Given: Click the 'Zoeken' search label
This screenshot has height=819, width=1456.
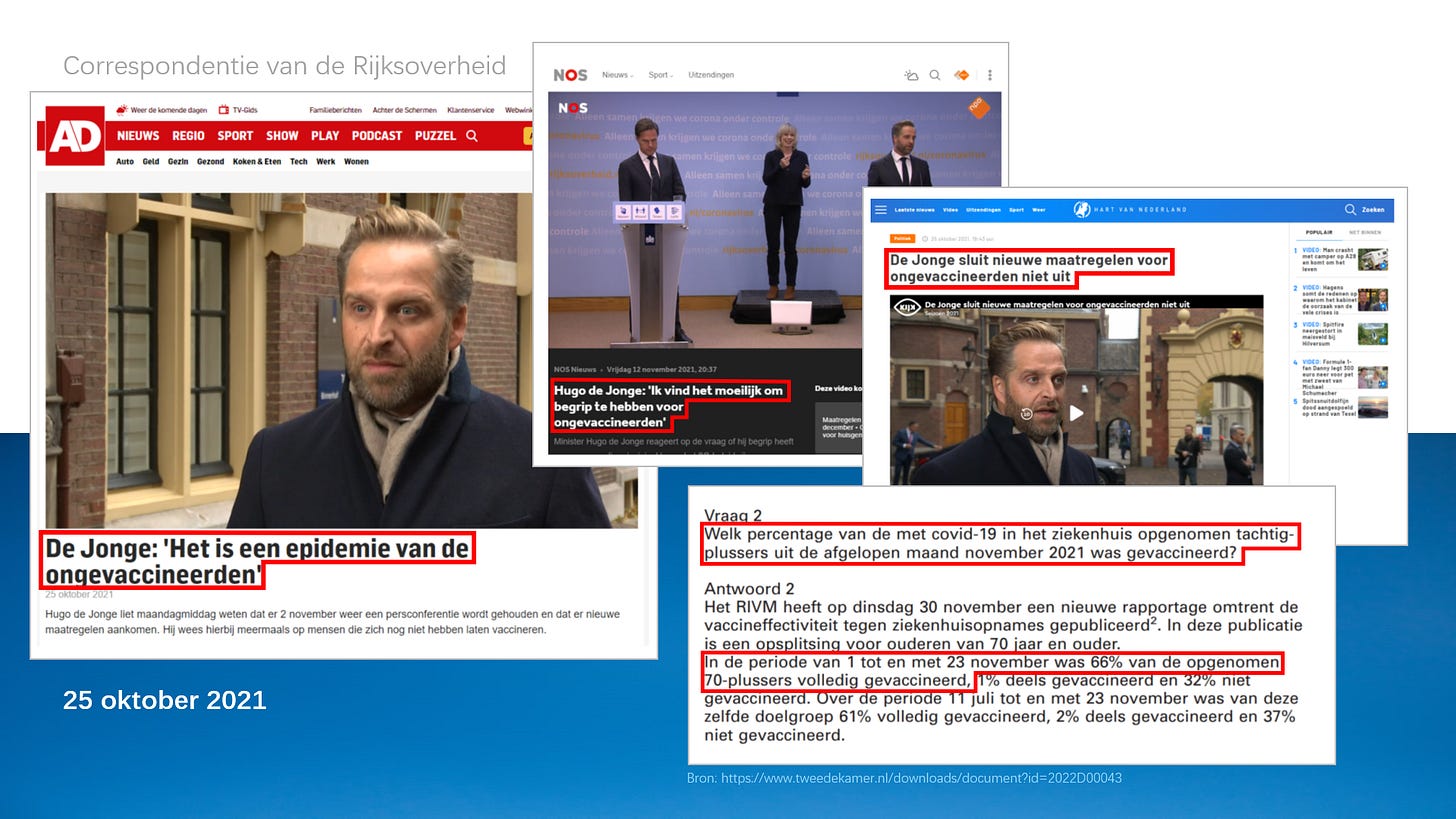Looking at the screenshot, I should tap(1373, 210).
